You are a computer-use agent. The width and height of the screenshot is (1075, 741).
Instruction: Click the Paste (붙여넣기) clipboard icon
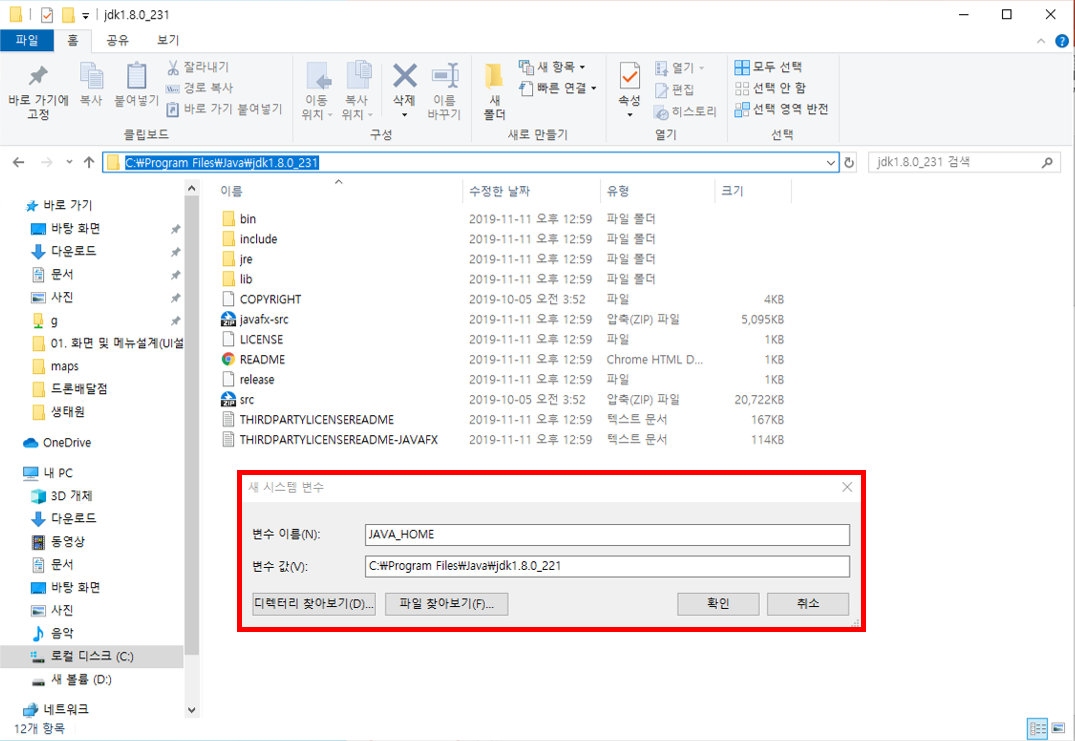coord(136,77)
